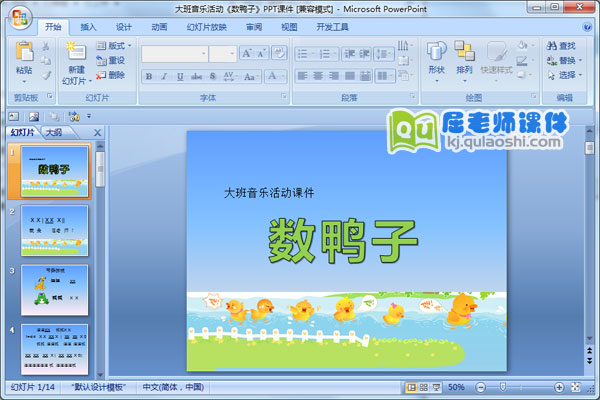Click the Help question mark icon
Screen dimensions: 600x400
587,27
